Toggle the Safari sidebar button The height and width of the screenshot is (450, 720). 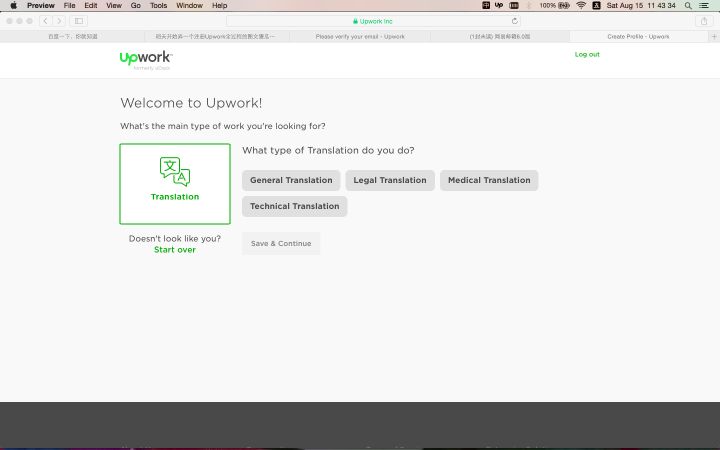point(79,21)
